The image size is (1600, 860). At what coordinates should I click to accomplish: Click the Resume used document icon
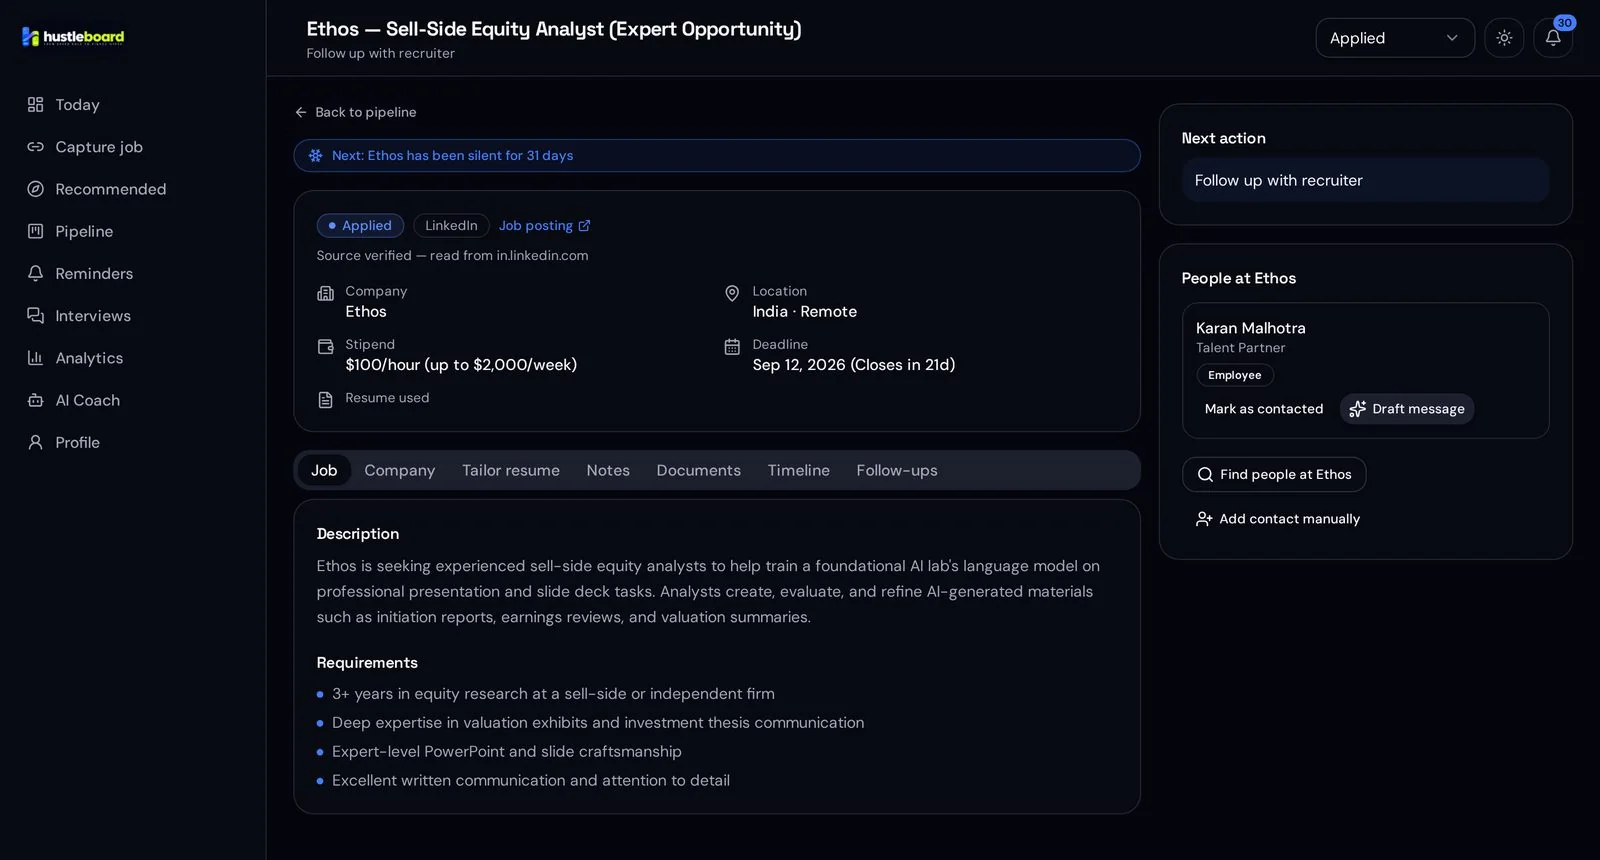[325, 399]
